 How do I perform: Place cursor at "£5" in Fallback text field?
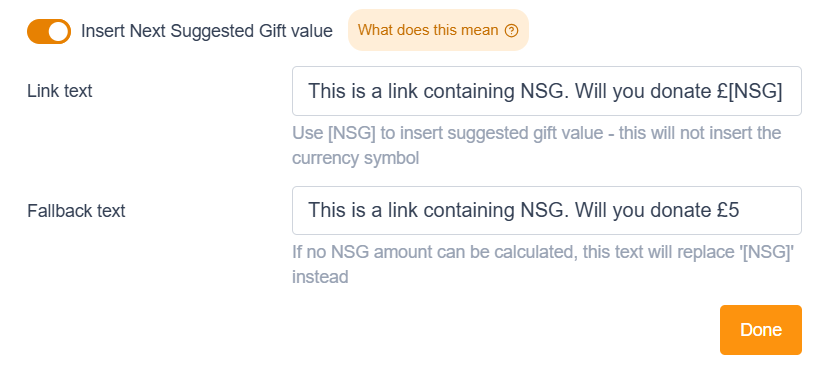click(x=728, y=211)
